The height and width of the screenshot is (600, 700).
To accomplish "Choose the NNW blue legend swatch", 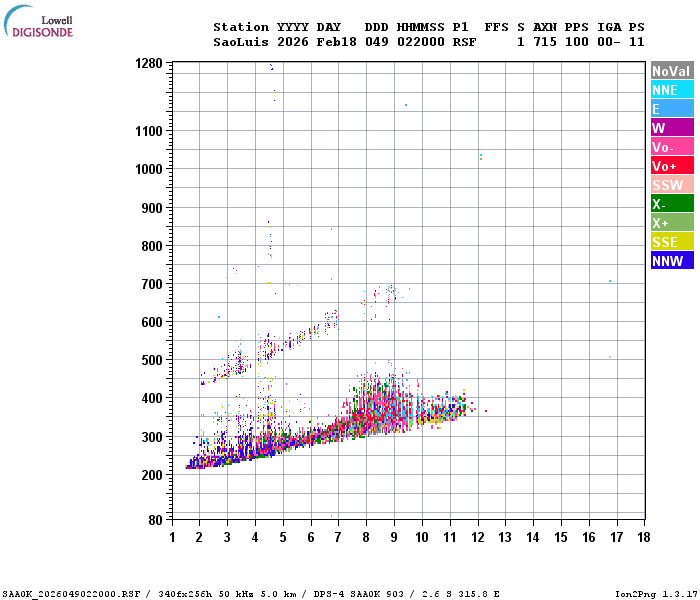I will 672,260.
